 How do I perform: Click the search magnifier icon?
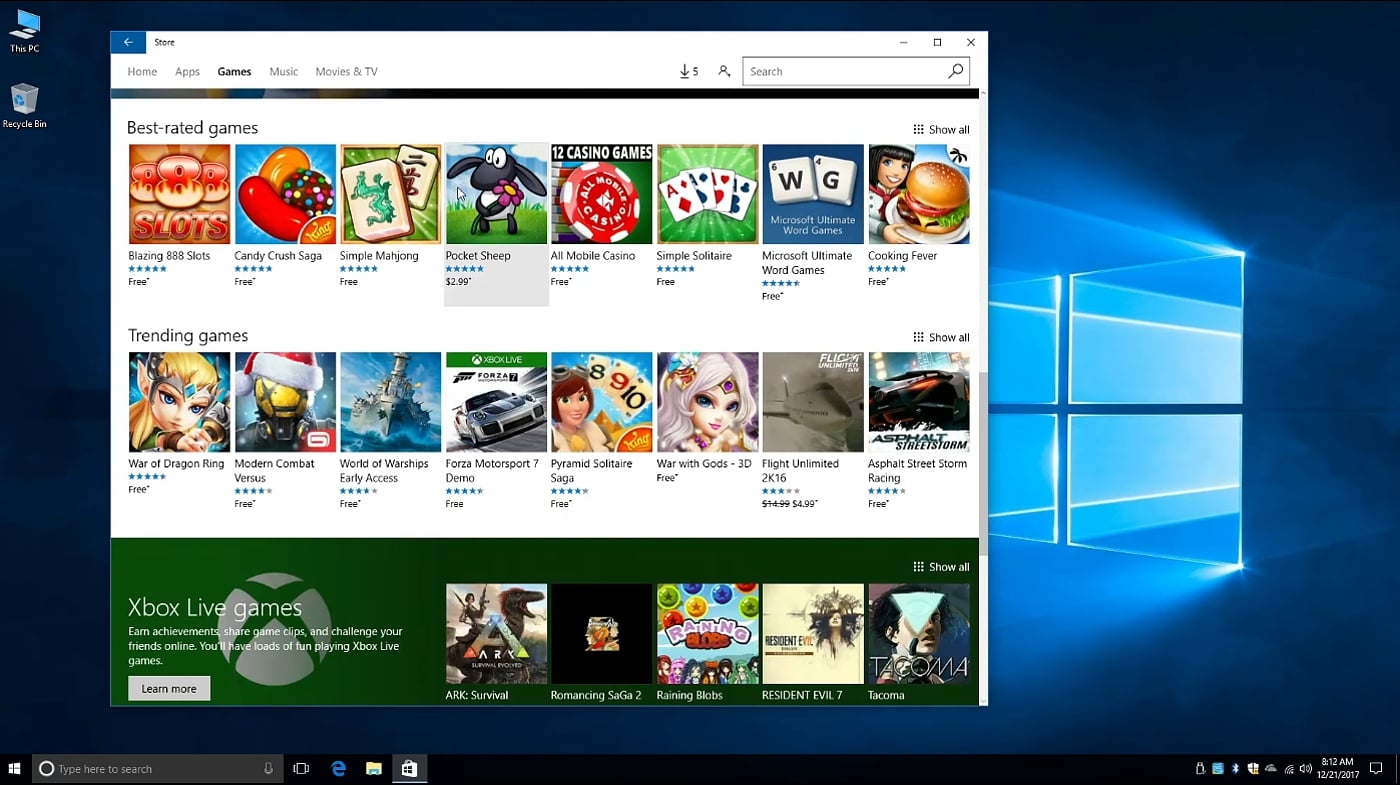point(955,71)
